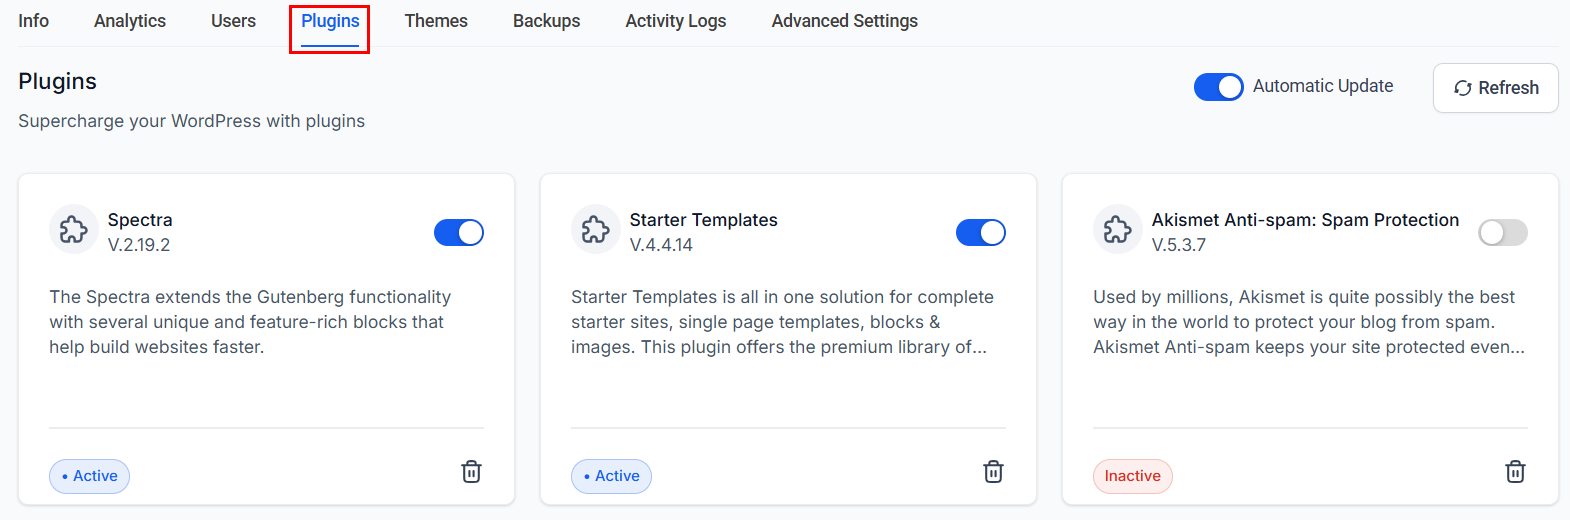Remove Akismet Anti-spam via trash icon

click(x=1515, y=472)
